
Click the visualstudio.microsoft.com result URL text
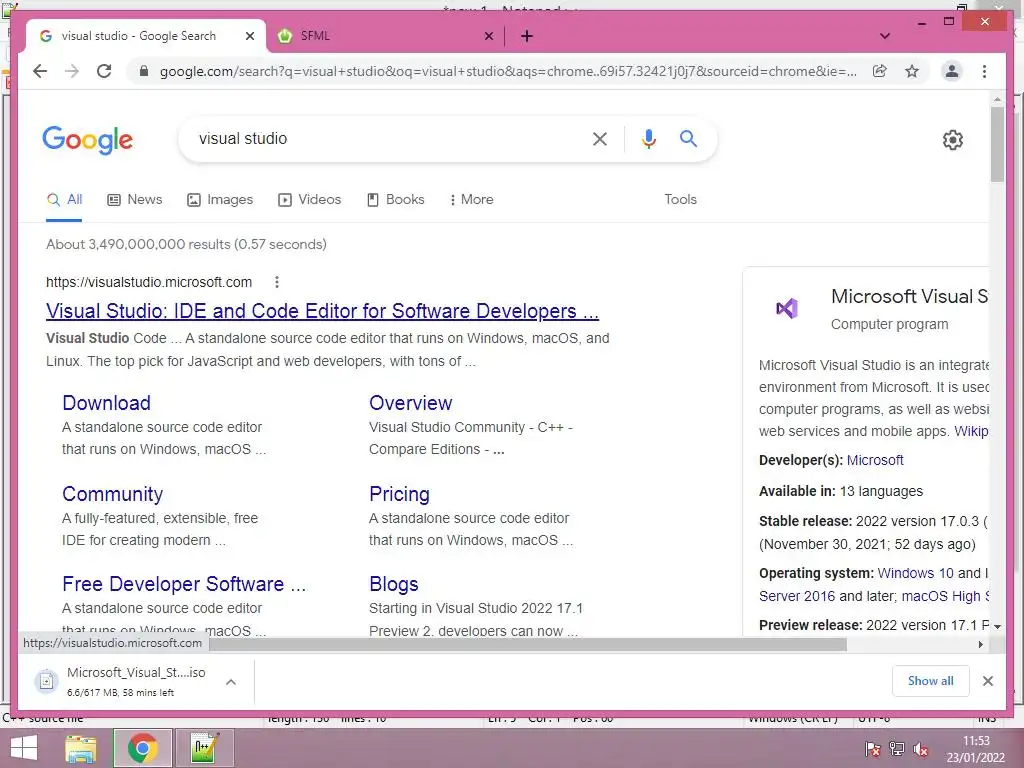[x=149, y=282]
